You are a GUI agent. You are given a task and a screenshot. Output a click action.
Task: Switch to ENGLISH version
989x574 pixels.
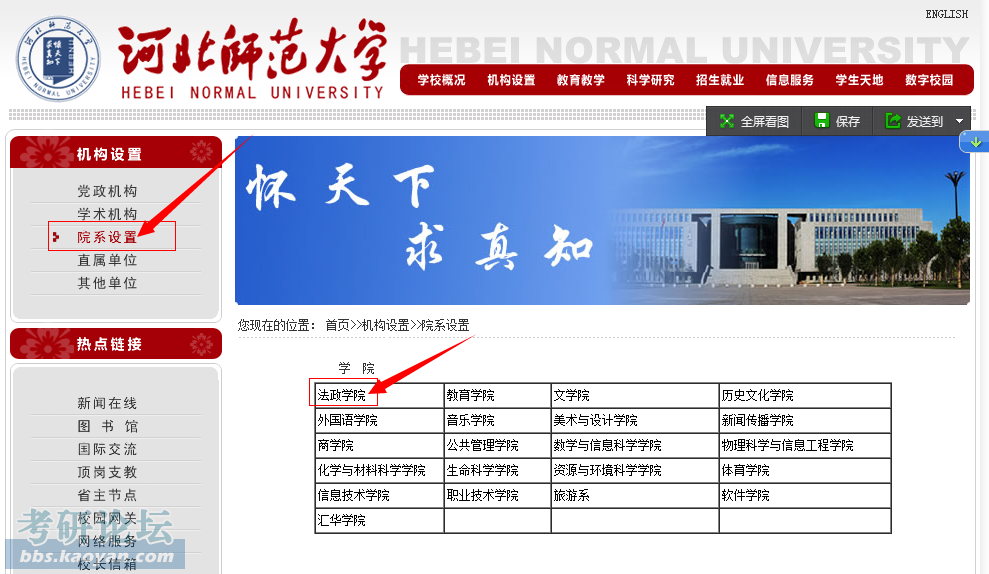[x=946, y=15]
